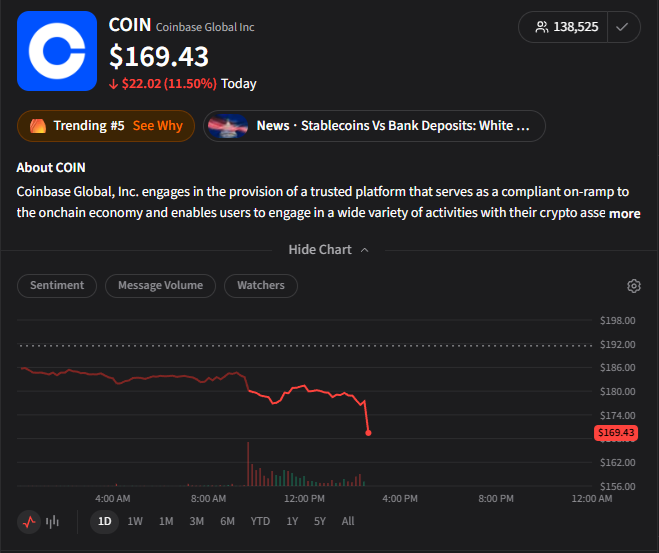Toggle the Sentiment chart overlay
Screen dimensions: 659x553
tap(57, 286)
